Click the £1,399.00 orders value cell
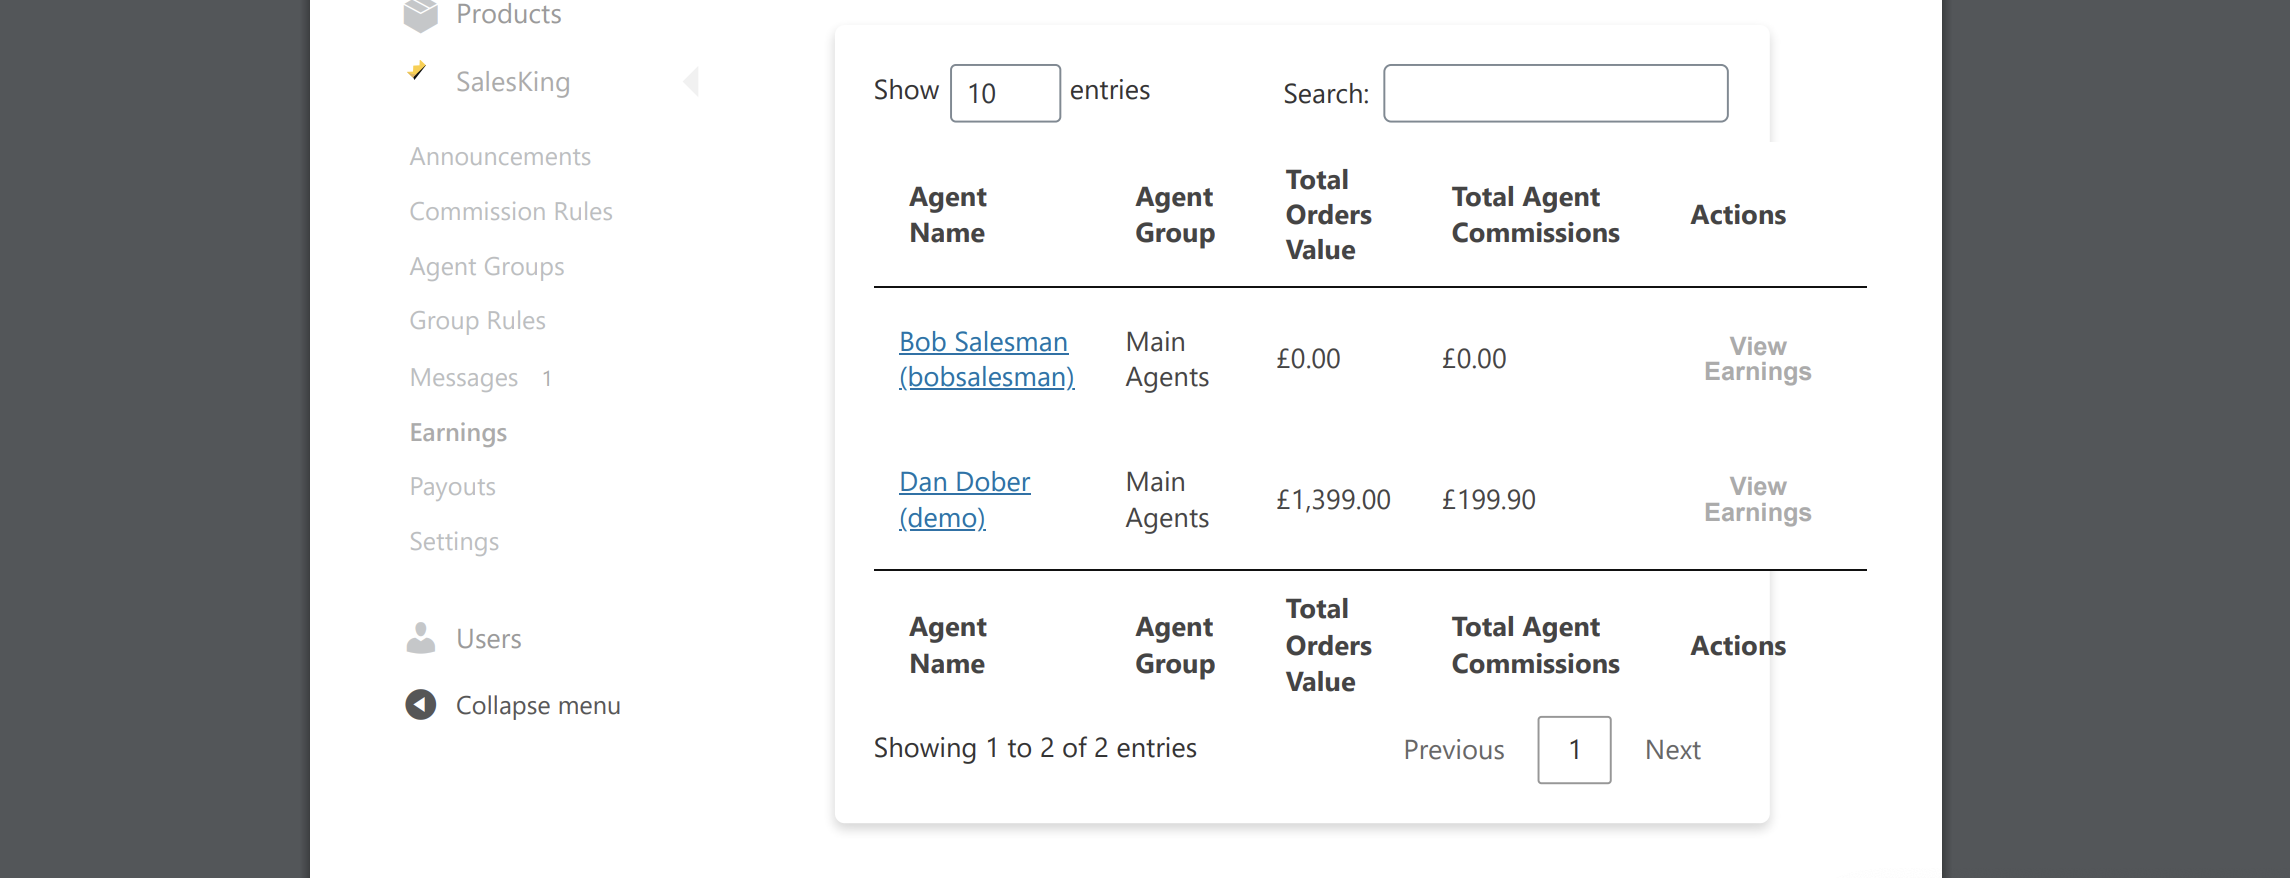The height and width of the screenshot is (878, 2290). [x=1333, y=500]
